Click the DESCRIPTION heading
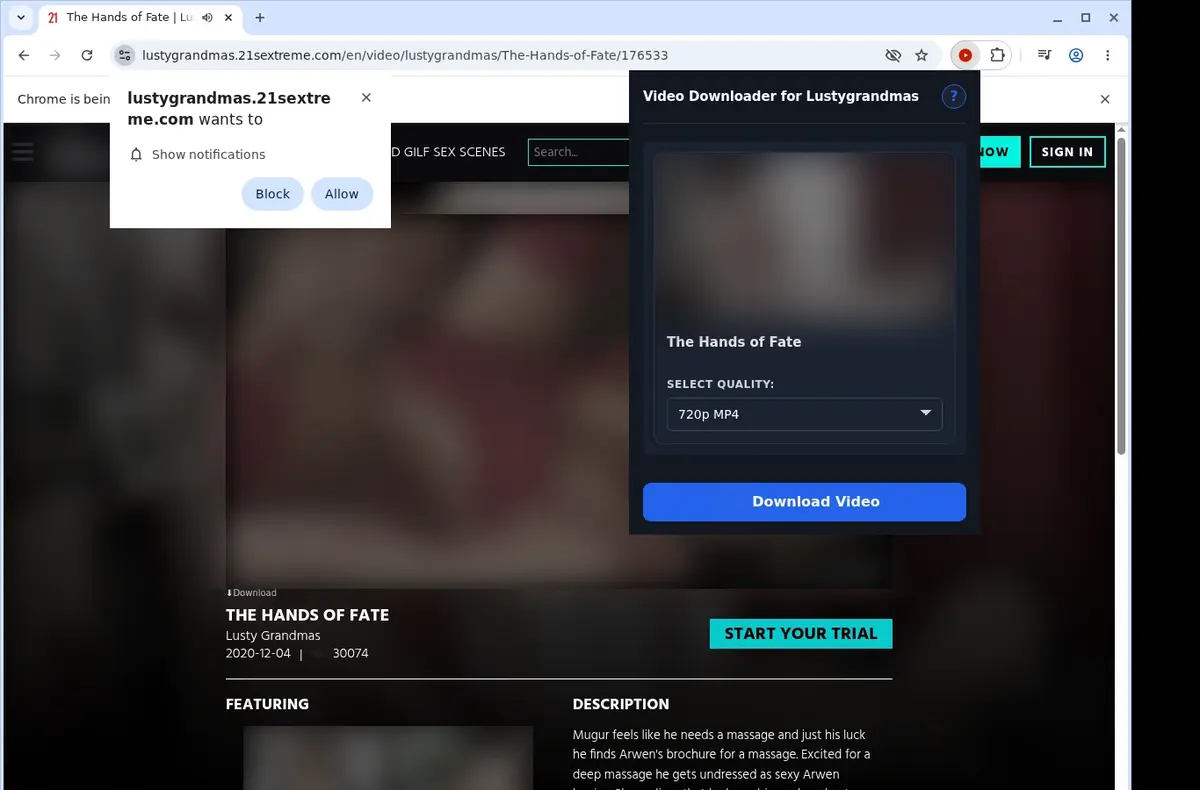The height and width of the screenshot is (790, 1200). coord(621,704)
